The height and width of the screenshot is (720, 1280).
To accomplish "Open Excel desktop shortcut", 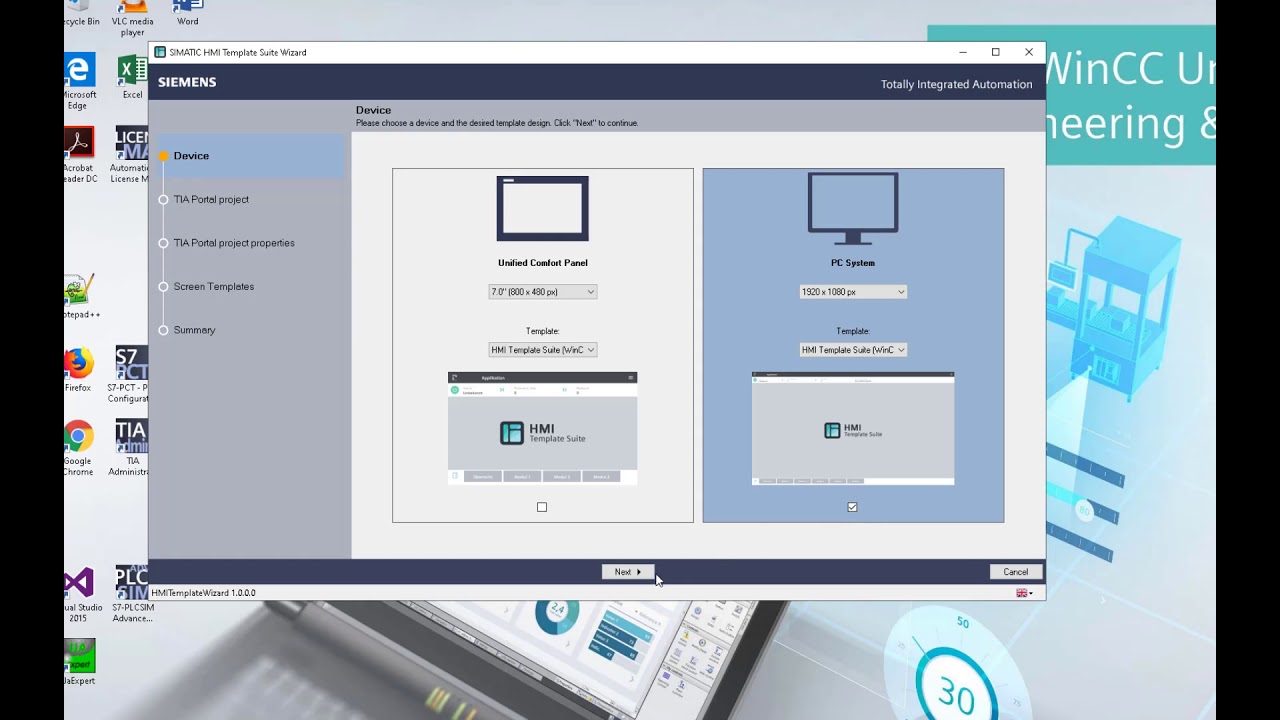I will tap(132, 77).
